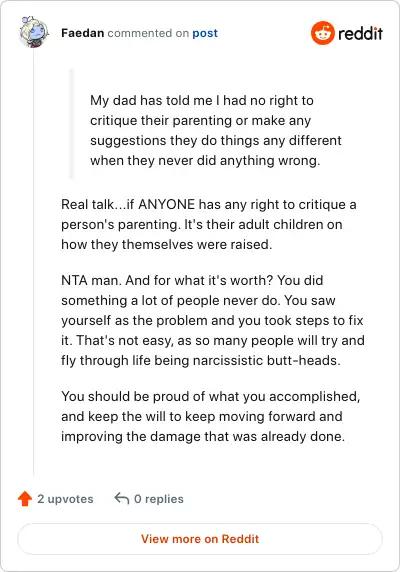400x572 pixels.
Task: Open the "0 replies" count
Action: pos(159,499)
